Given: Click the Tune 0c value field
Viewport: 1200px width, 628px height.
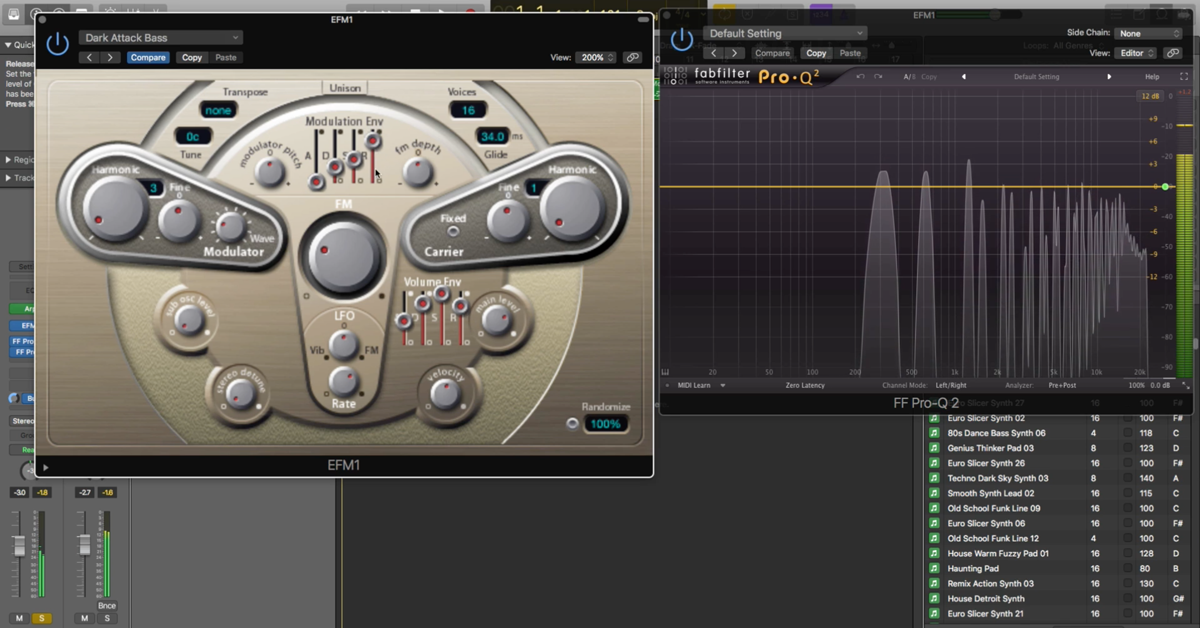Looking at the screenshot, I should (193, 136).
